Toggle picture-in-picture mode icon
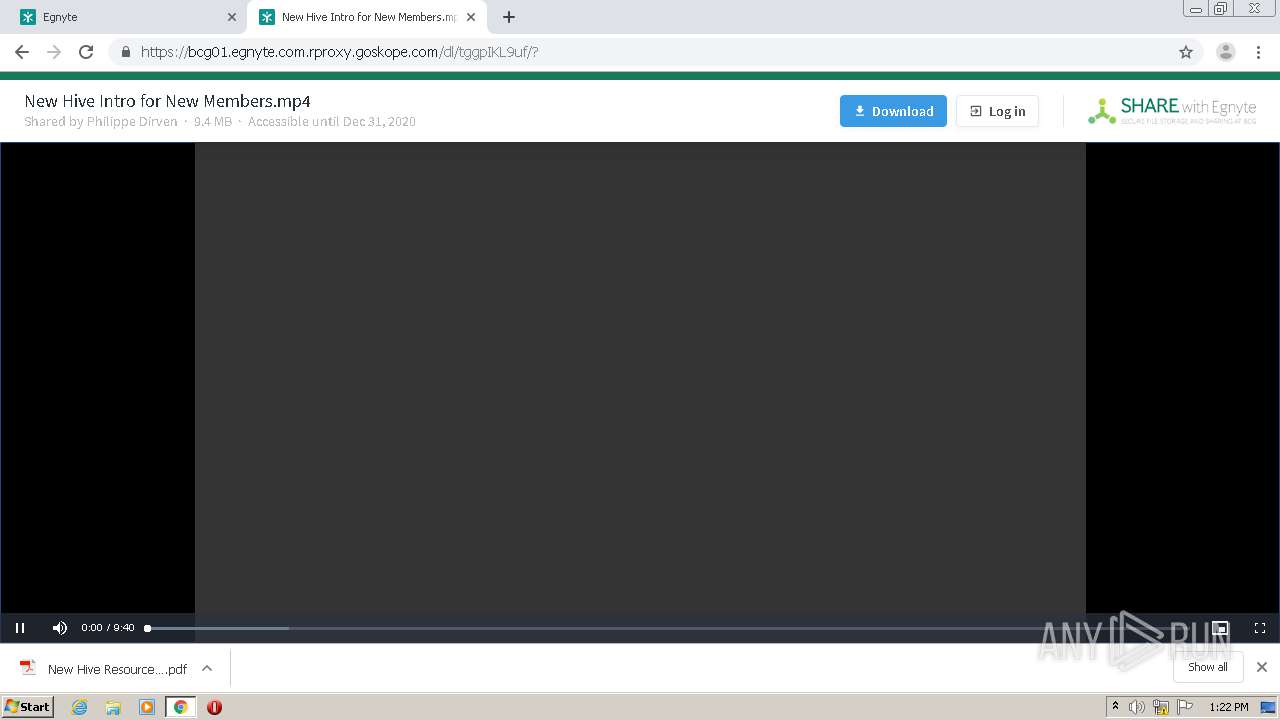The image size is (1280, 720). tap(1220, 628)
